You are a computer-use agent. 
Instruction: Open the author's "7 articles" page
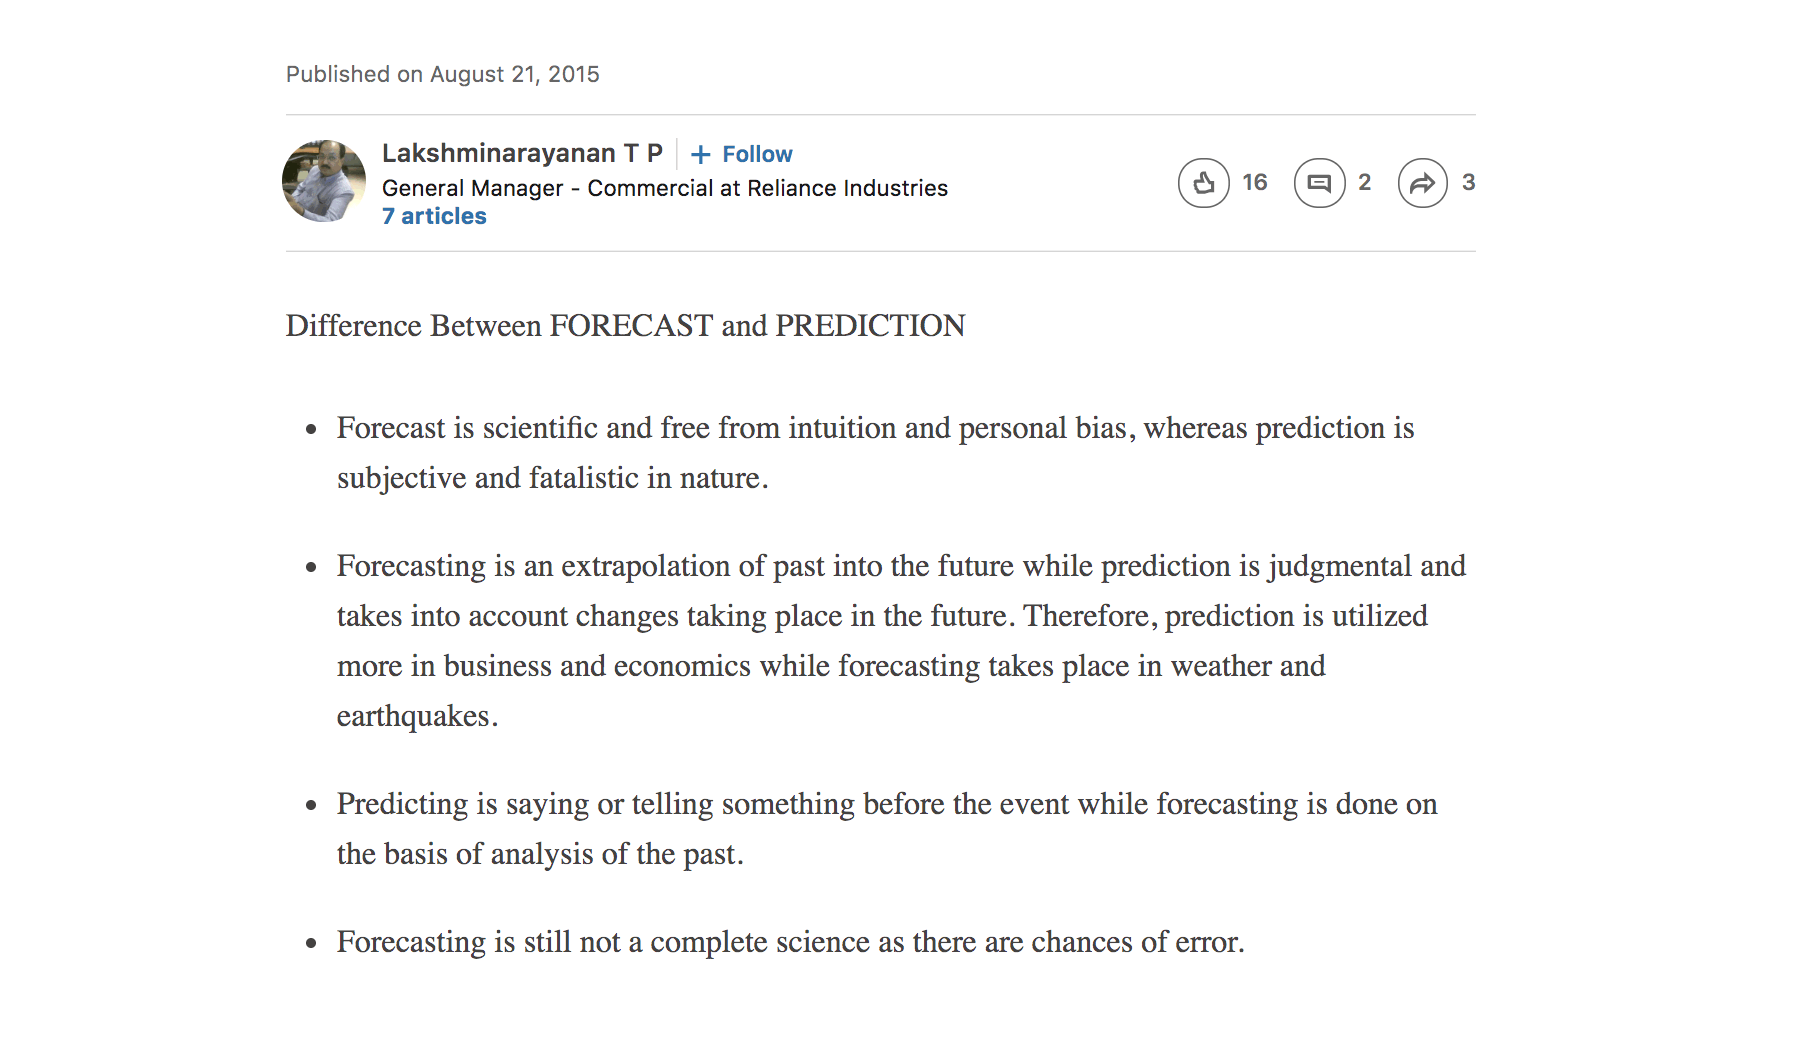click(433, 215)
